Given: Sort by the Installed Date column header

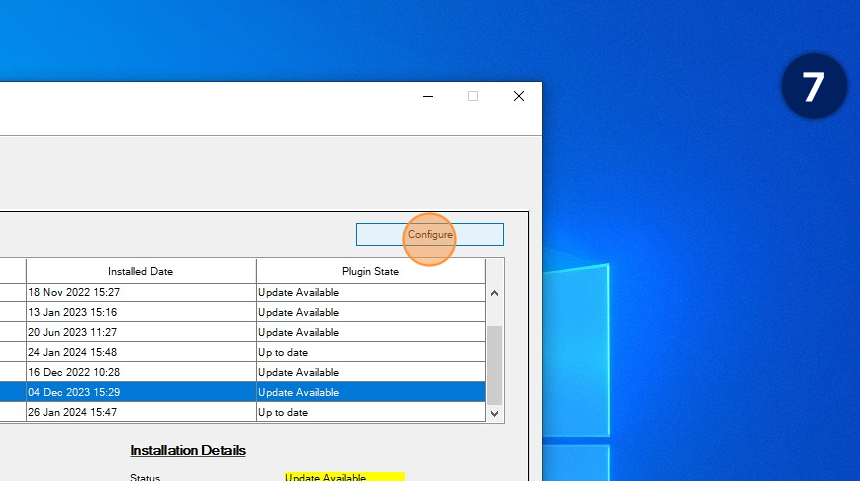Looking at the screenshot, I should click(x=141, y=271).
